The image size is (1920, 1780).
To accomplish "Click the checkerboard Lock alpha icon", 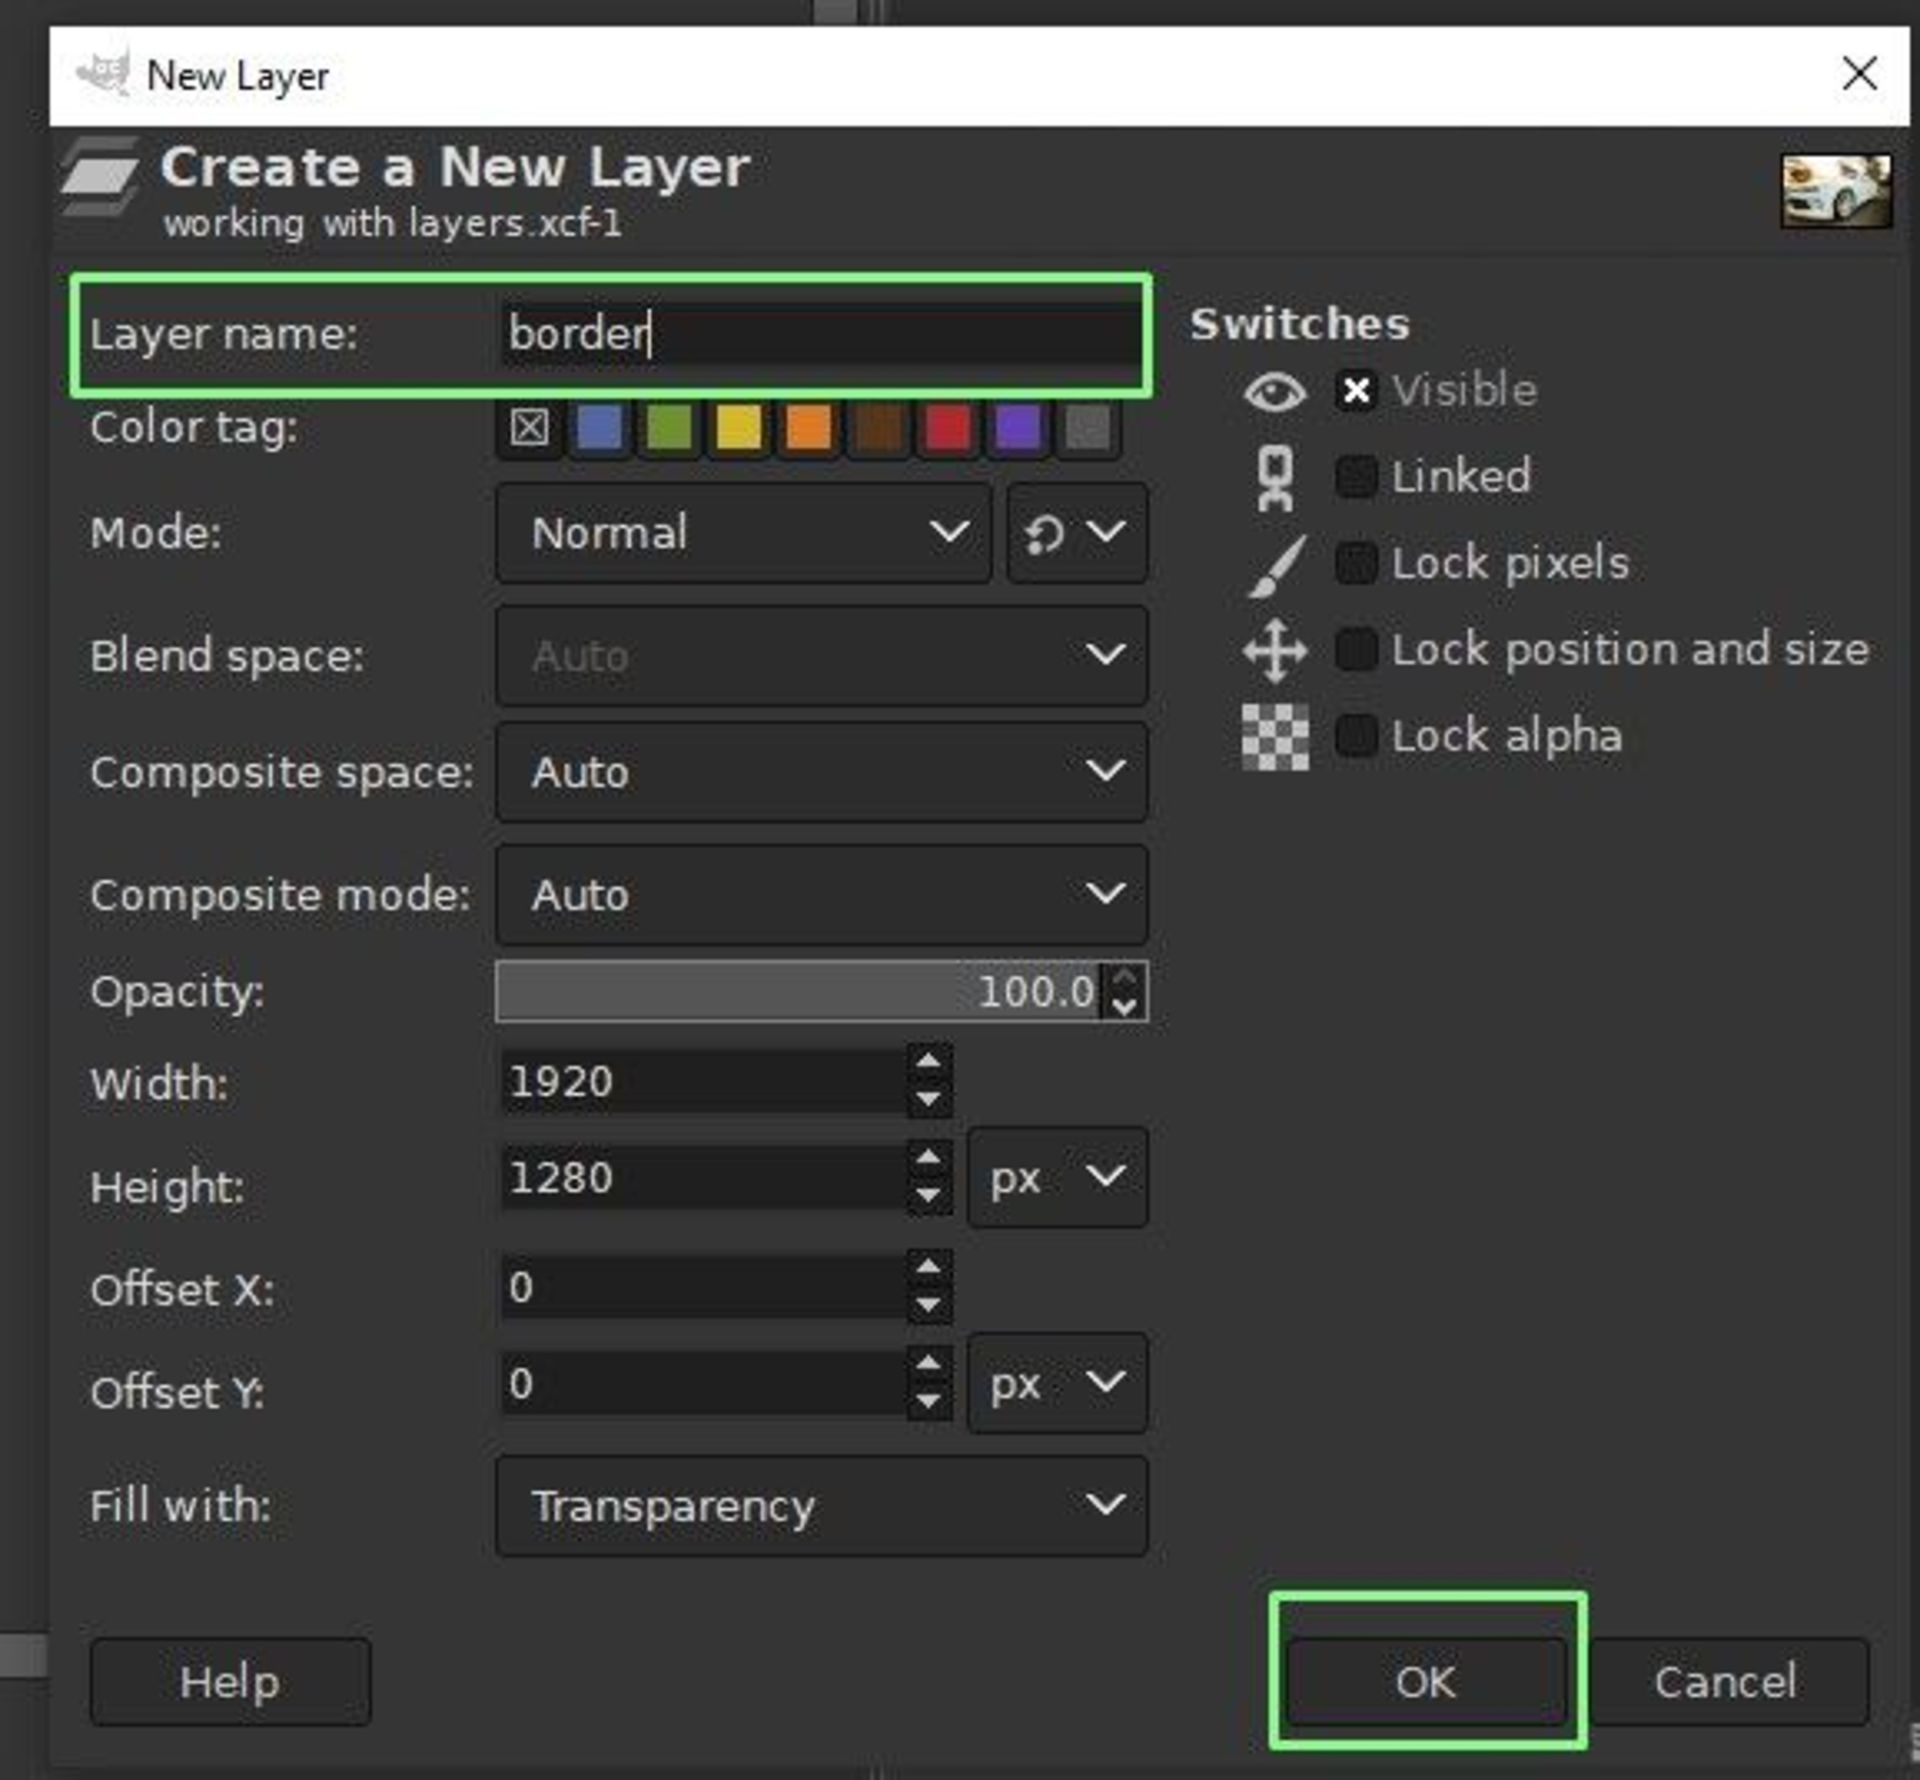I will click(1274, 737).
